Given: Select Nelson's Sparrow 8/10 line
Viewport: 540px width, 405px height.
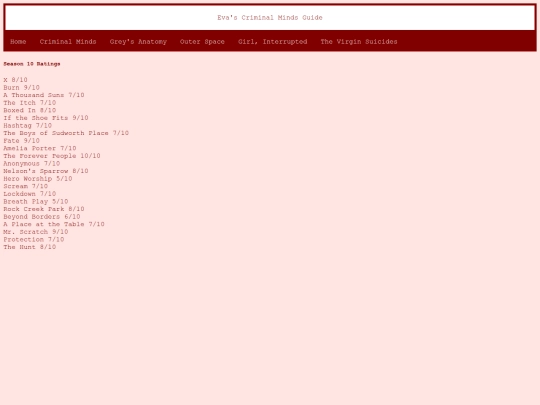Looking at the screenshot, I should click(46, 171).
